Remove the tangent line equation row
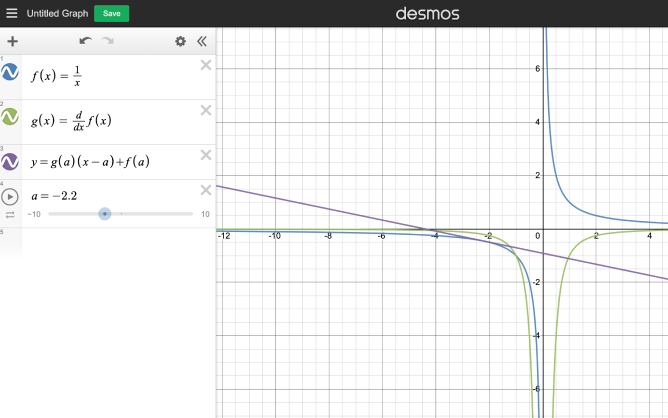Image resolution: width=668 pixels, height=418 pixels. [206, 155]
